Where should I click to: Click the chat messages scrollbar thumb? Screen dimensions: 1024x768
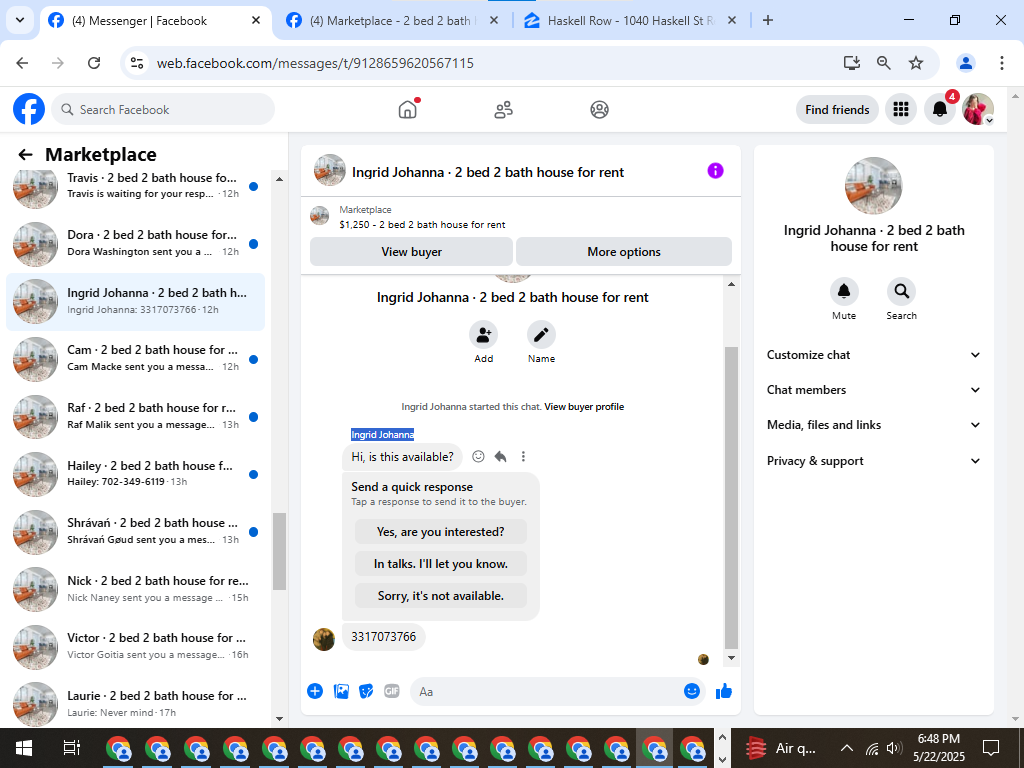coord(731,498)
